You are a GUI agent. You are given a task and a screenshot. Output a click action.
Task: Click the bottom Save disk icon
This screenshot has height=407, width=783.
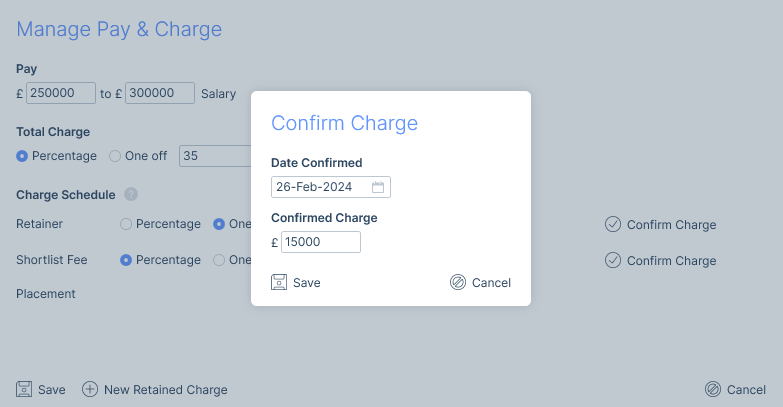tap(25, 389)
